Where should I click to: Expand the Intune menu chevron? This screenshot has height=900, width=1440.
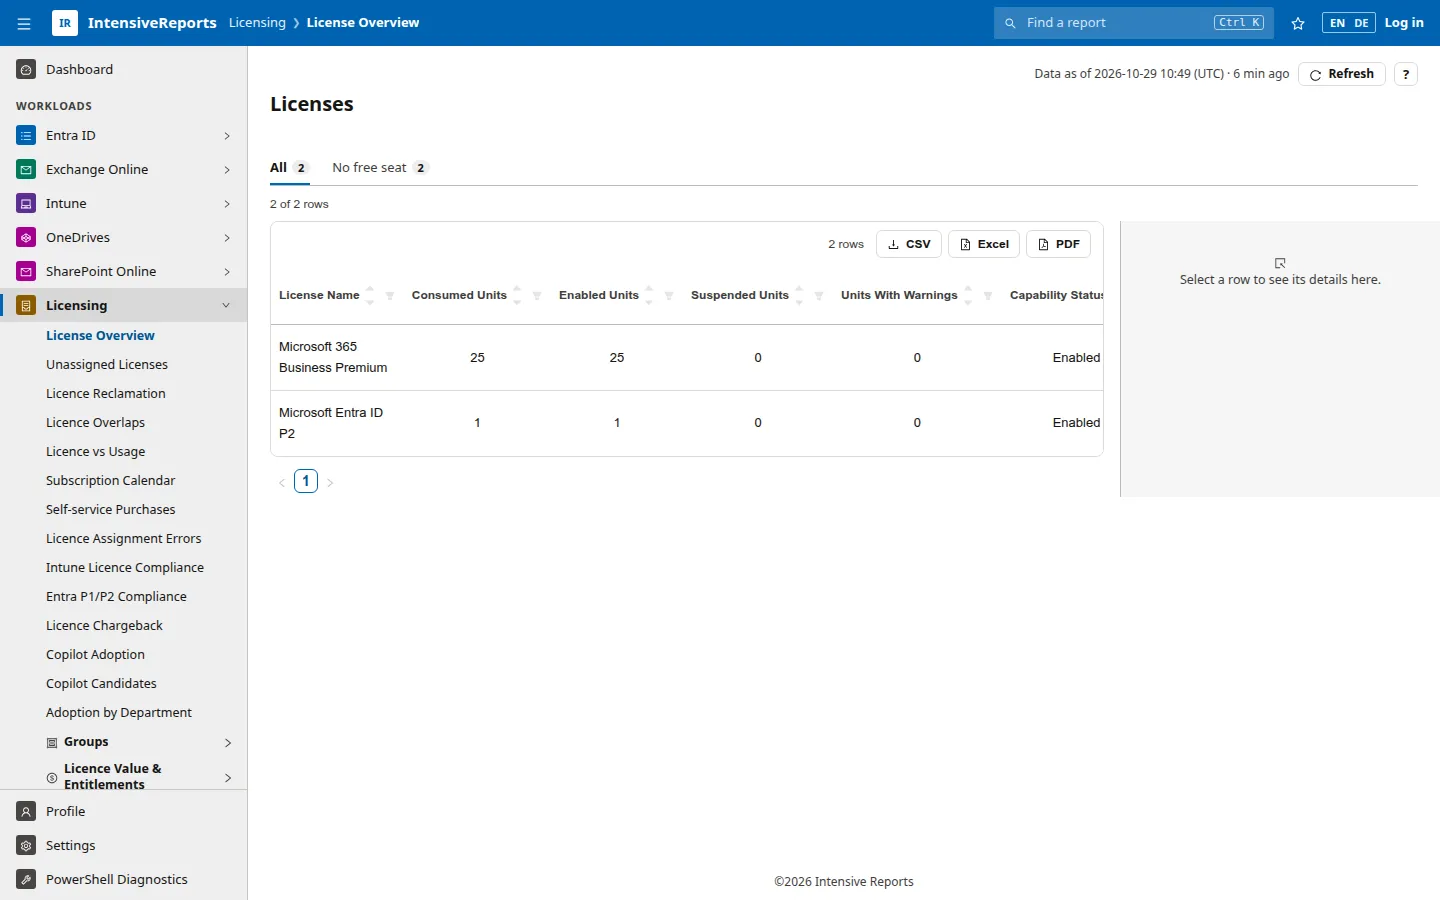227,204
